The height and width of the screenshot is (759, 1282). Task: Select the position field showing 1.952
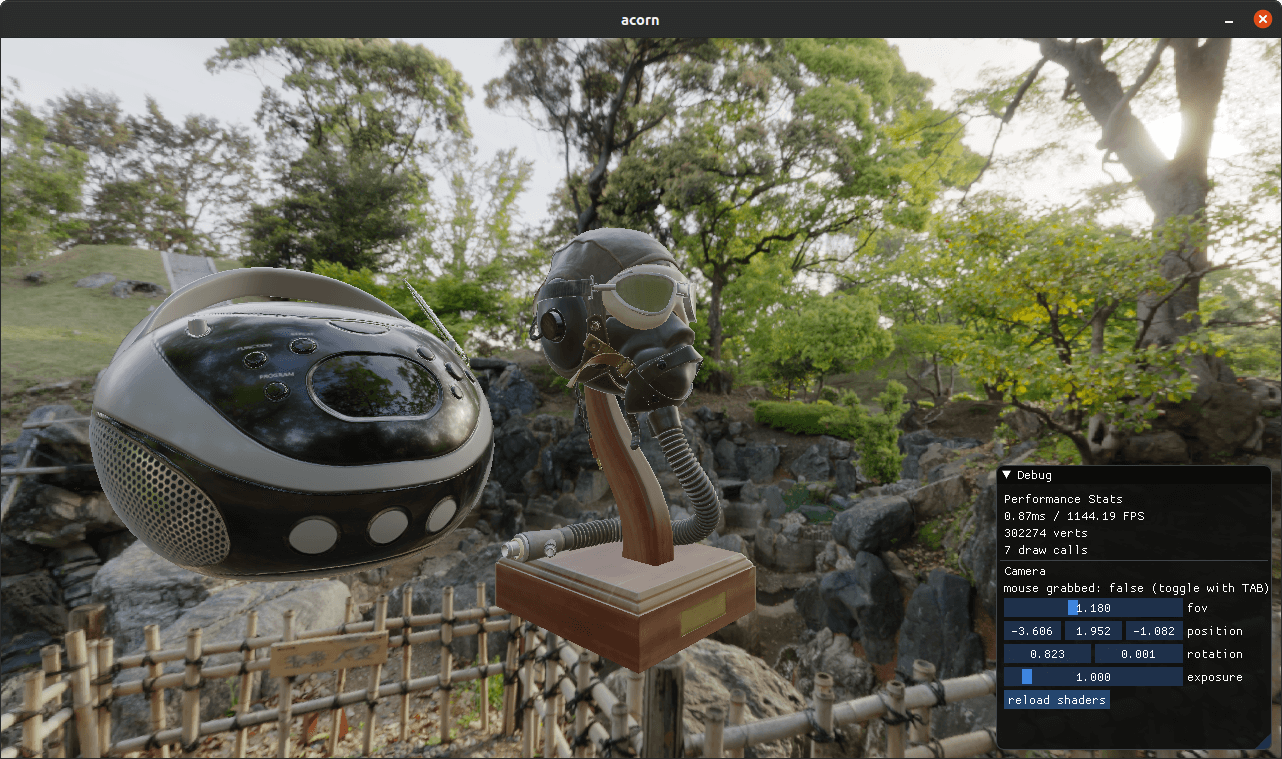click(x=1093, y=631)
